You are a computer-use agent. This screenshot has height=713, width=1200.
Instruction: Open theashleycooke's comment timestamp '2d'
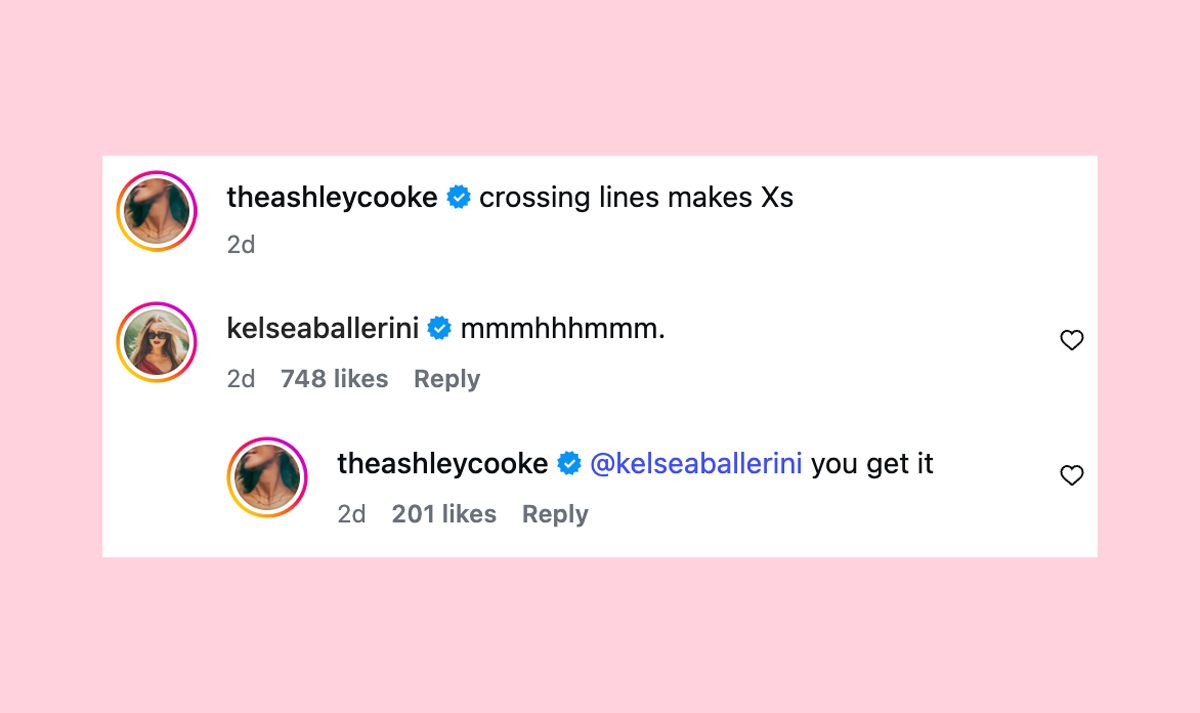click(241, 244)
